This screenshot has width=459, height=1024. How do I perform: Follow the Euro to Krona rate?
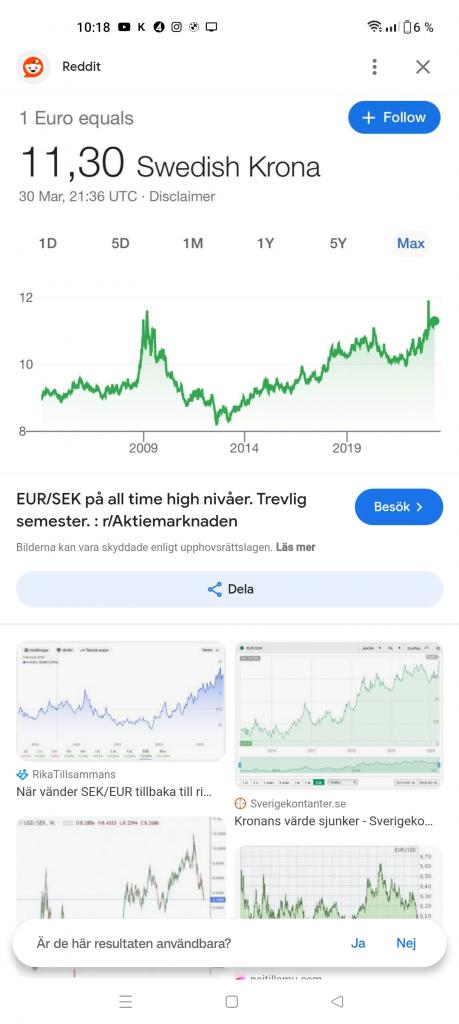[x=394, y=118]
